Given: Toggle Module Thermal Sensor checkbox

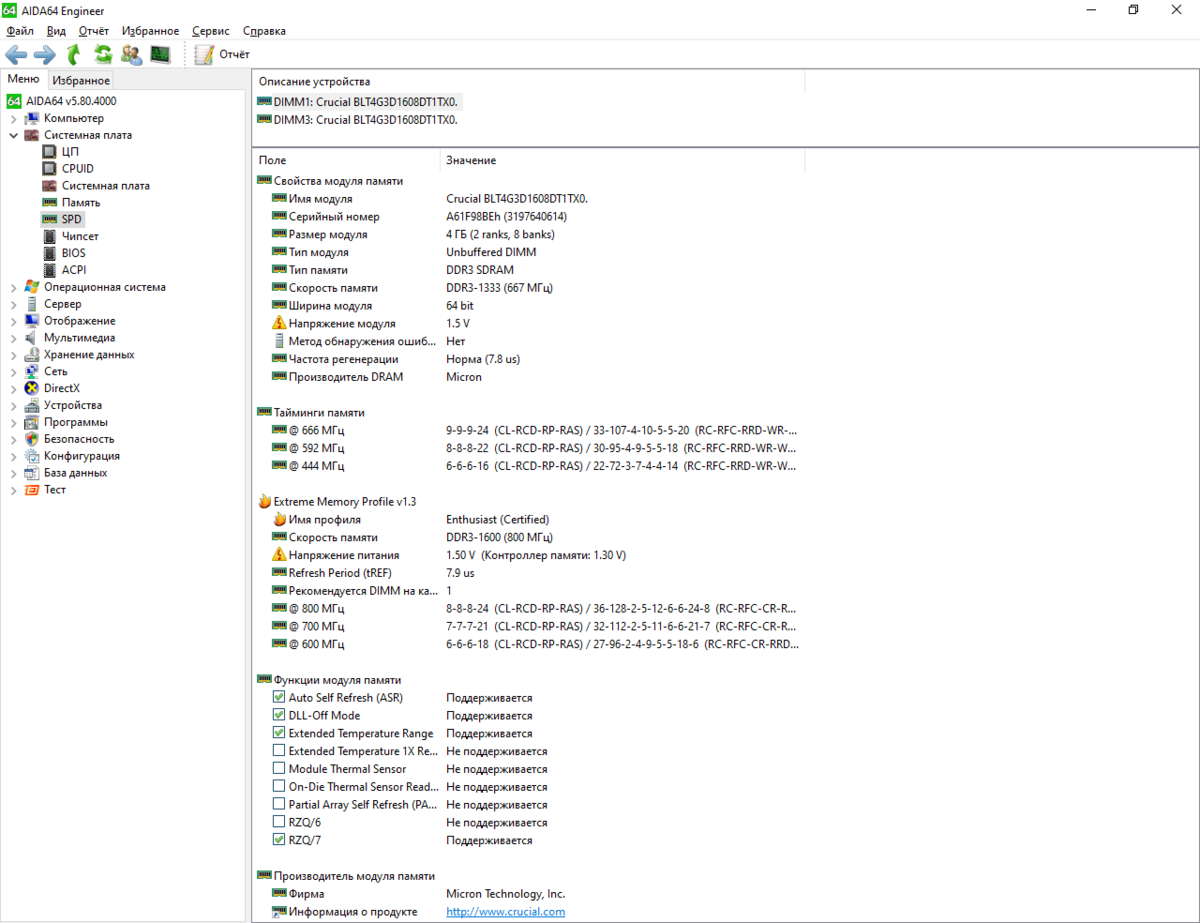Looking at the screenshot, I should [x=279, y=769].
